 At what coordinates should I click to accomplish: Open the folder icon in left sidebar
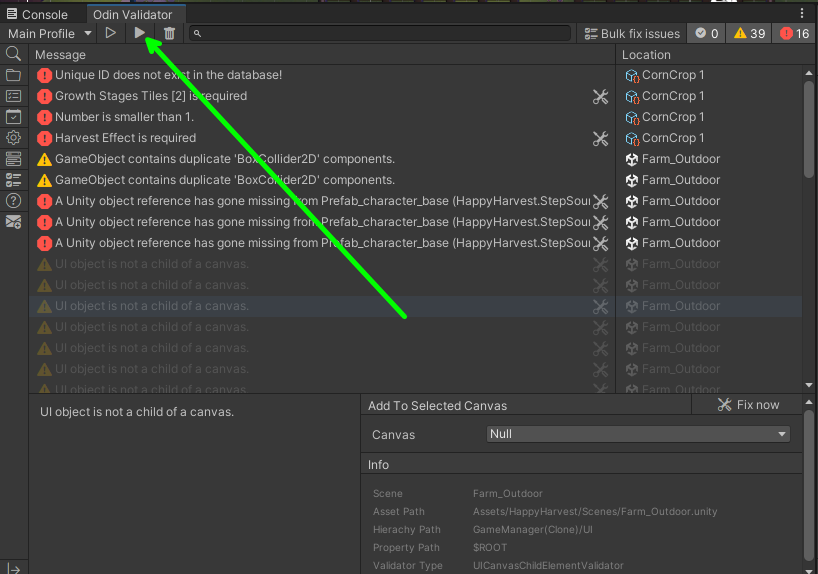[13, 75]
